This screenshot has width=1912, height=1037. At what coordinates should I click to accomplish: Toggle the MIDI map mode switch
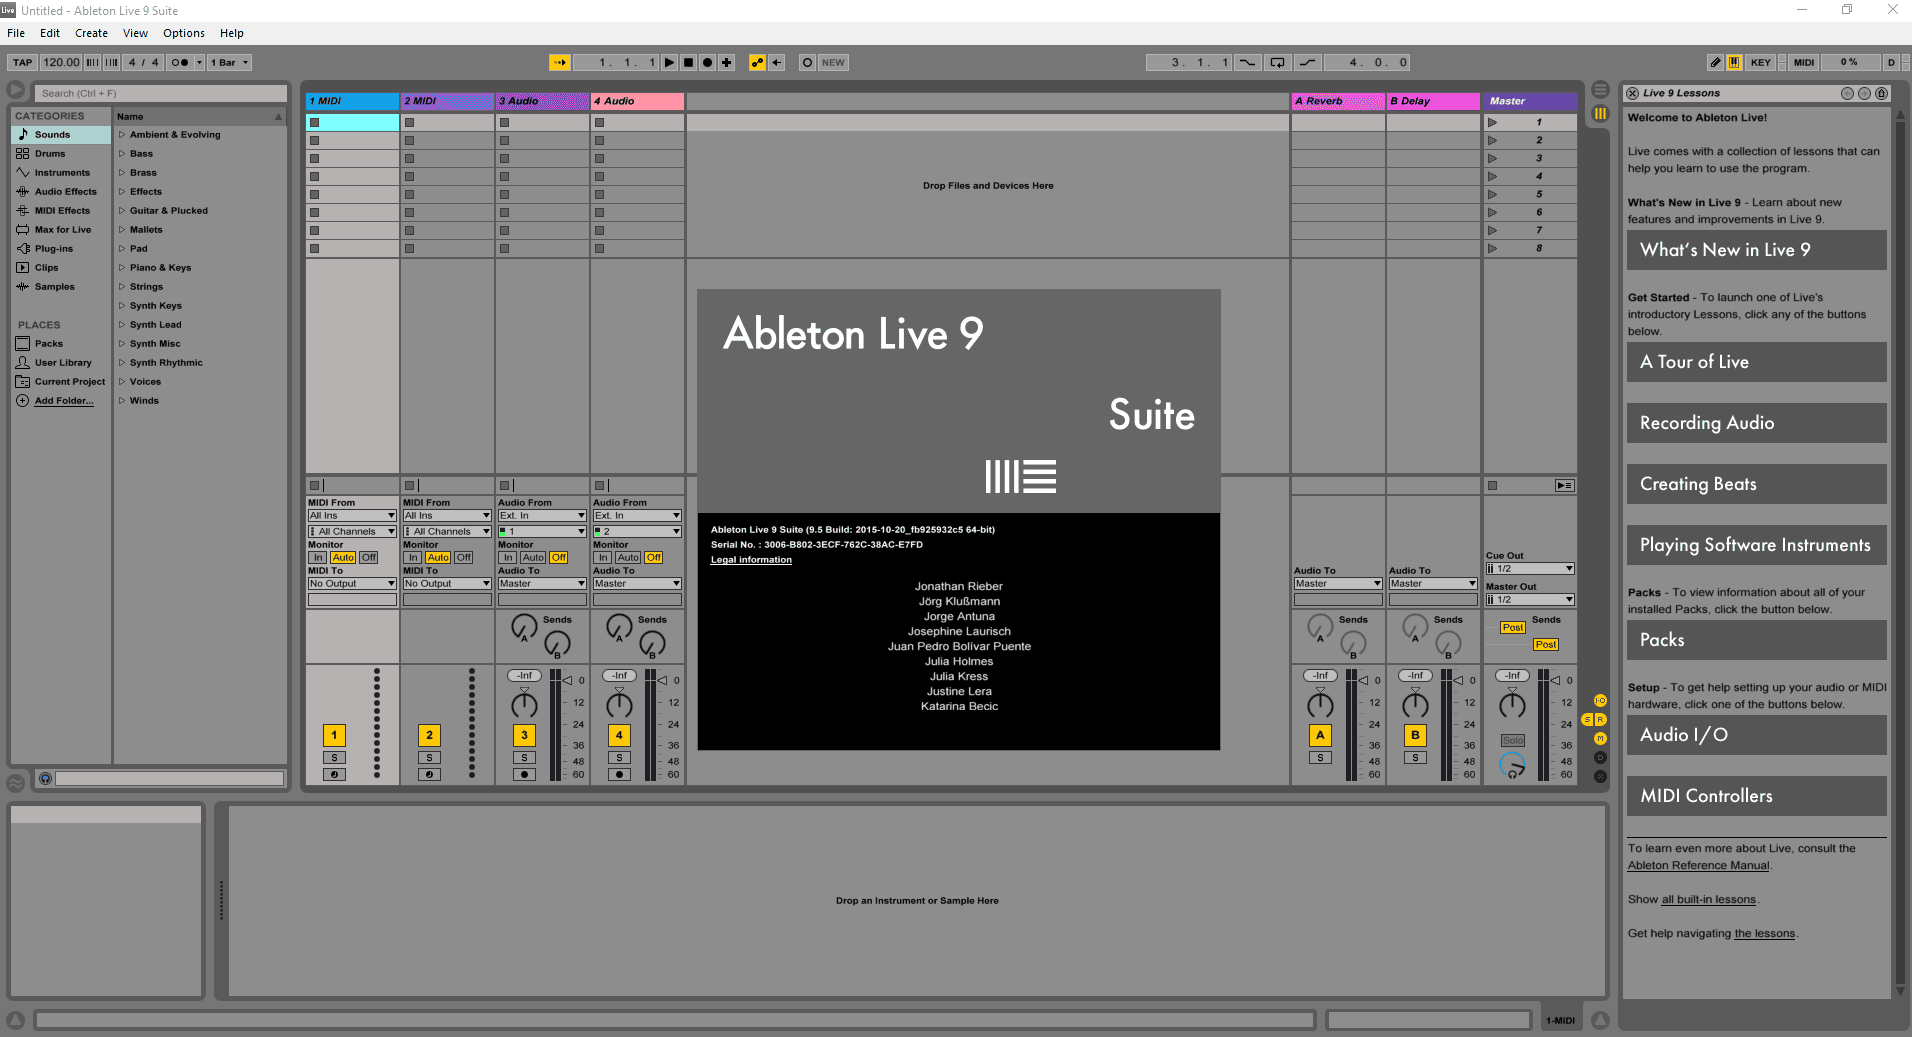pos(1804,62)
